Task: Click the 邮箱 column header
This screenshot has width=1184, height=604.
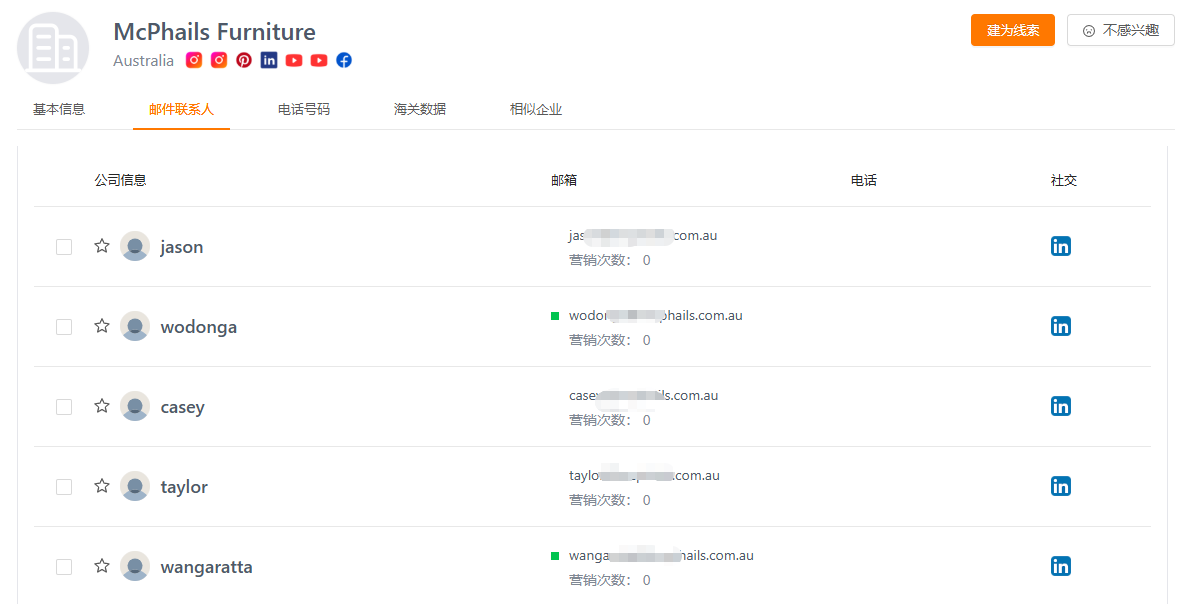Action: [x=564, y=180]
